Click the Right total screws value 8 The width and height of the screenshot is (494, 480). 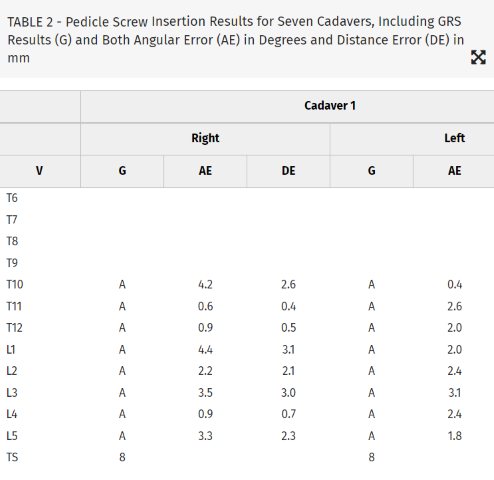(x=122, y=457)
